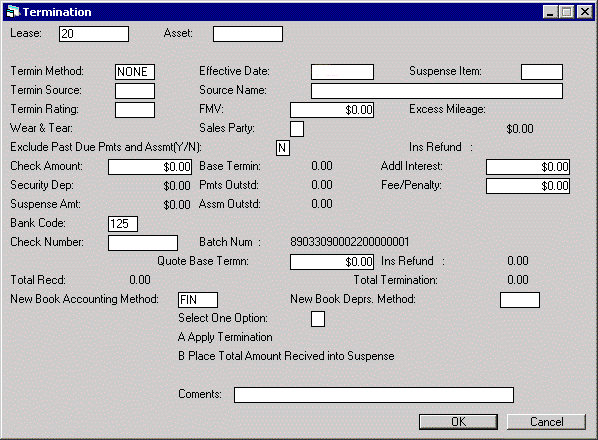Select the Termin Method field showing NONE
Screen dimensions: 598x440
click(135, 72)
